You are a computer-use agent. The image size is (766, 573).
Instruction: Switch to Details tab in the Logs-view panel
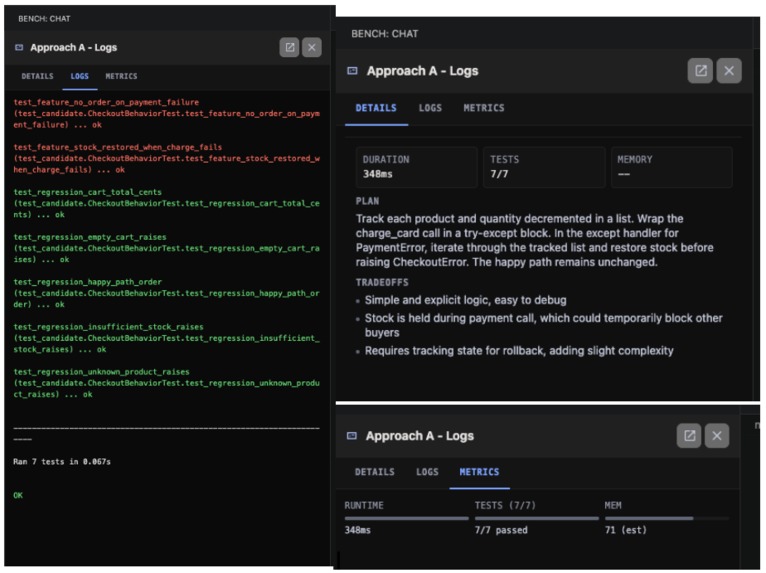pyautogui.click(x=37, y=76)
